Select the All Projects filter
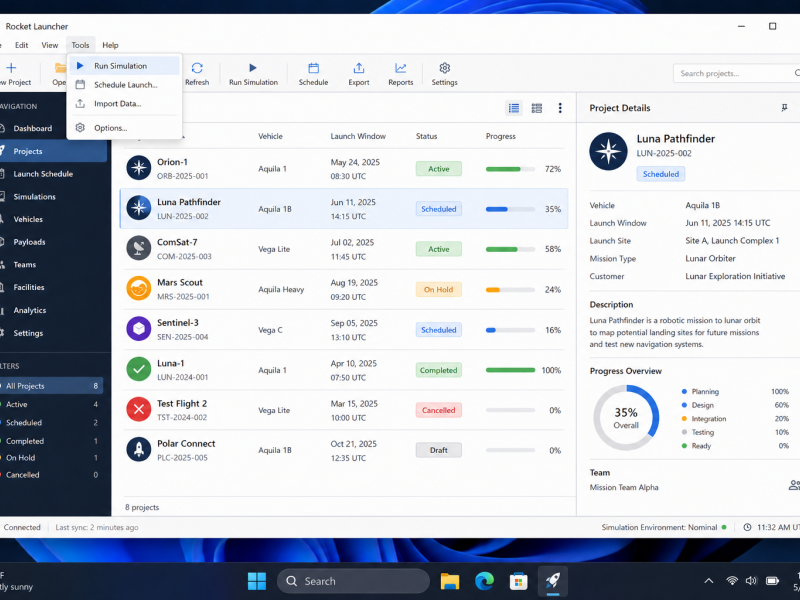800x600 pixels. (51, 386)
